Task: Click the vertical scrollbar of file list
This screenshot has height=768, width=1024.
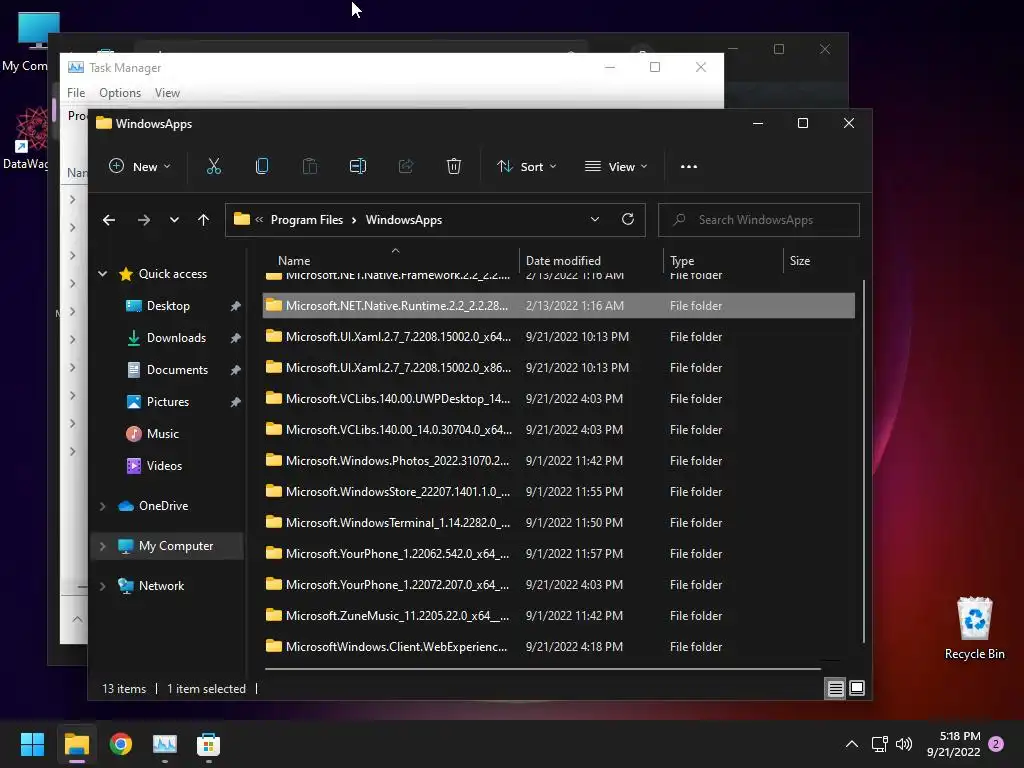Action: click(x=864, y=460)
